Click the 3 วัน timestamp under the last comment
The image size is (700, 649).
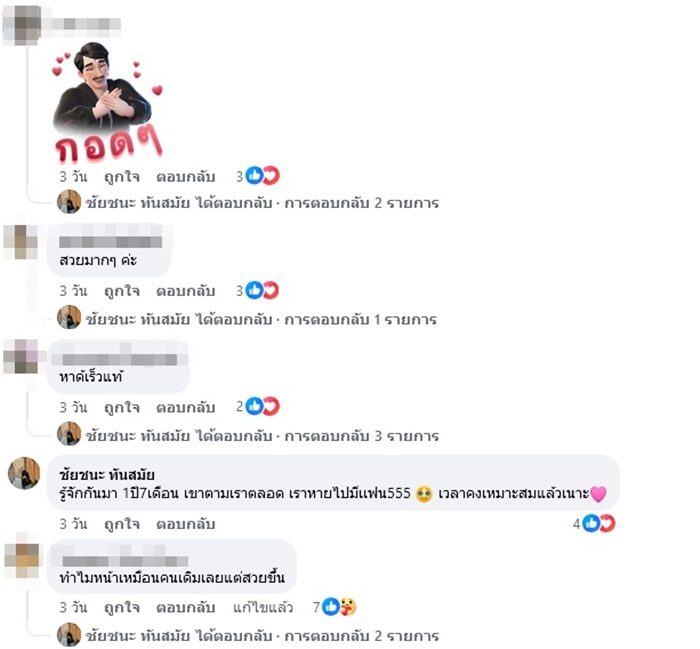pyautogui.click(x=73, y=607)
